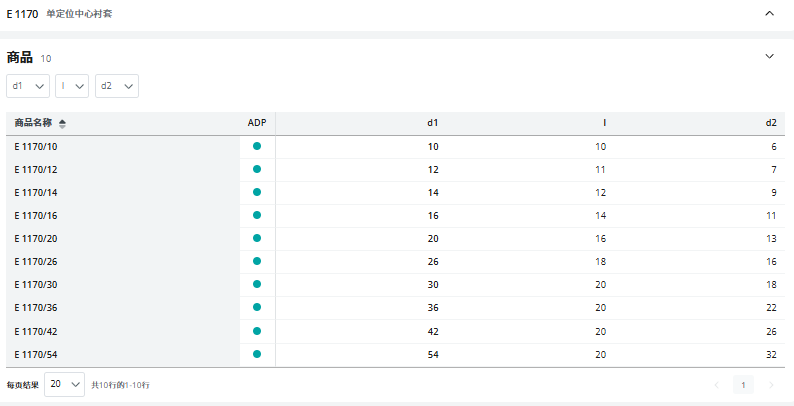The width and height of the screenshot is (794, 406).
Task: Open the rows per page dropdown showing 20
Action: click(x=64, y=384)
